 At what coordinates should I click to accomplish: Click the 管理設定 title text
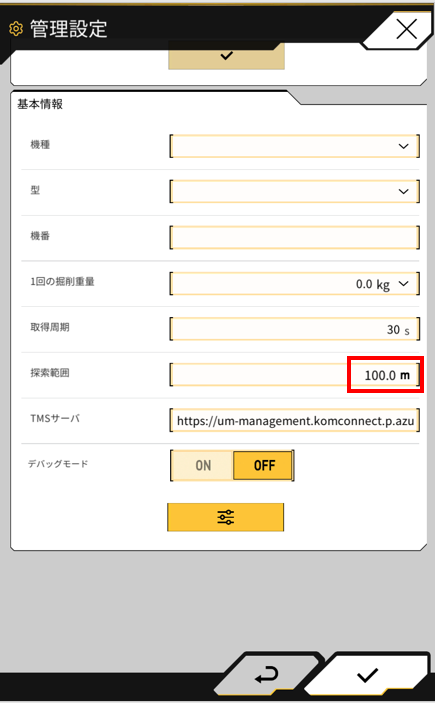[69, 29]
